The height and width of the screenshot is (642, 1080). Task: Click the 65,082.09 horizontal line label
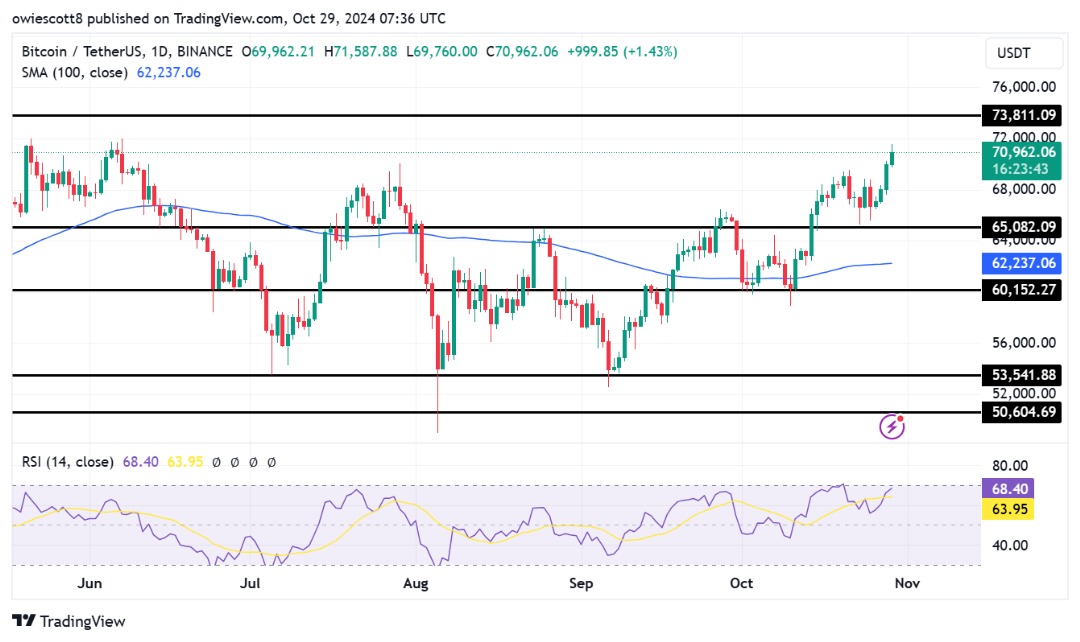[1022, 227]
